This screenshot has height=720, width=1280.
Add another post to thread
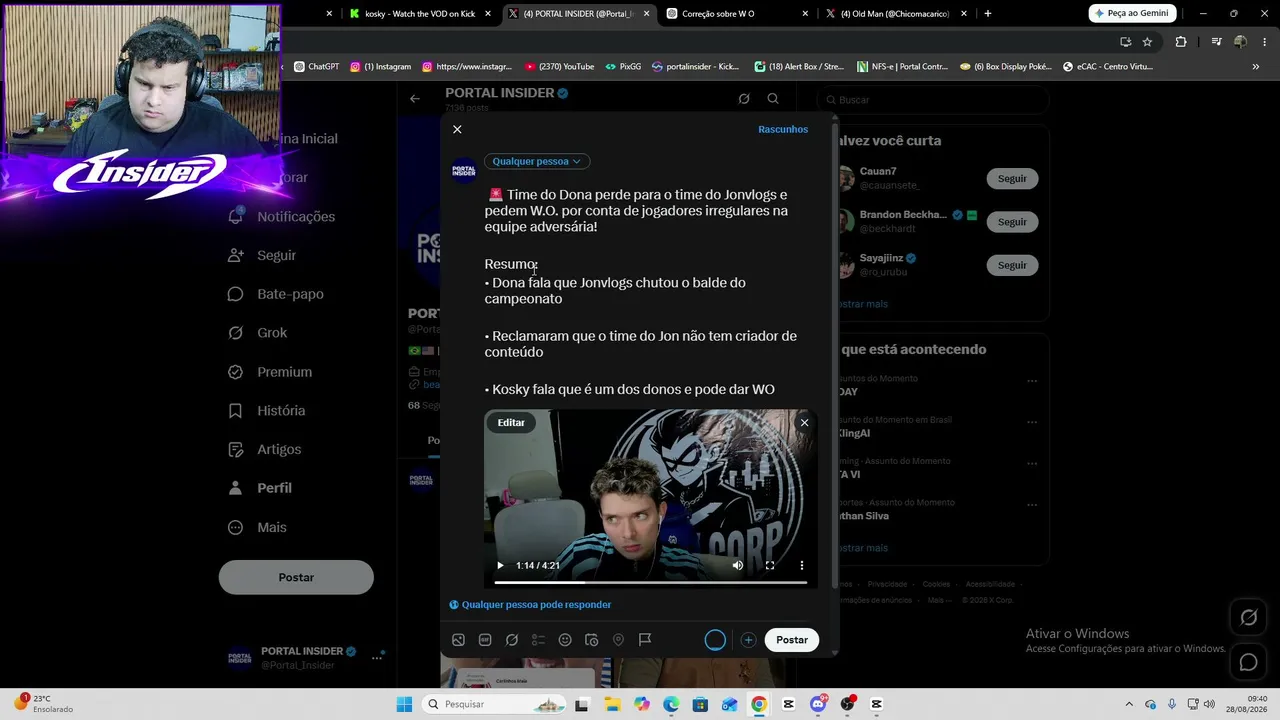click(x=748, y=640)
